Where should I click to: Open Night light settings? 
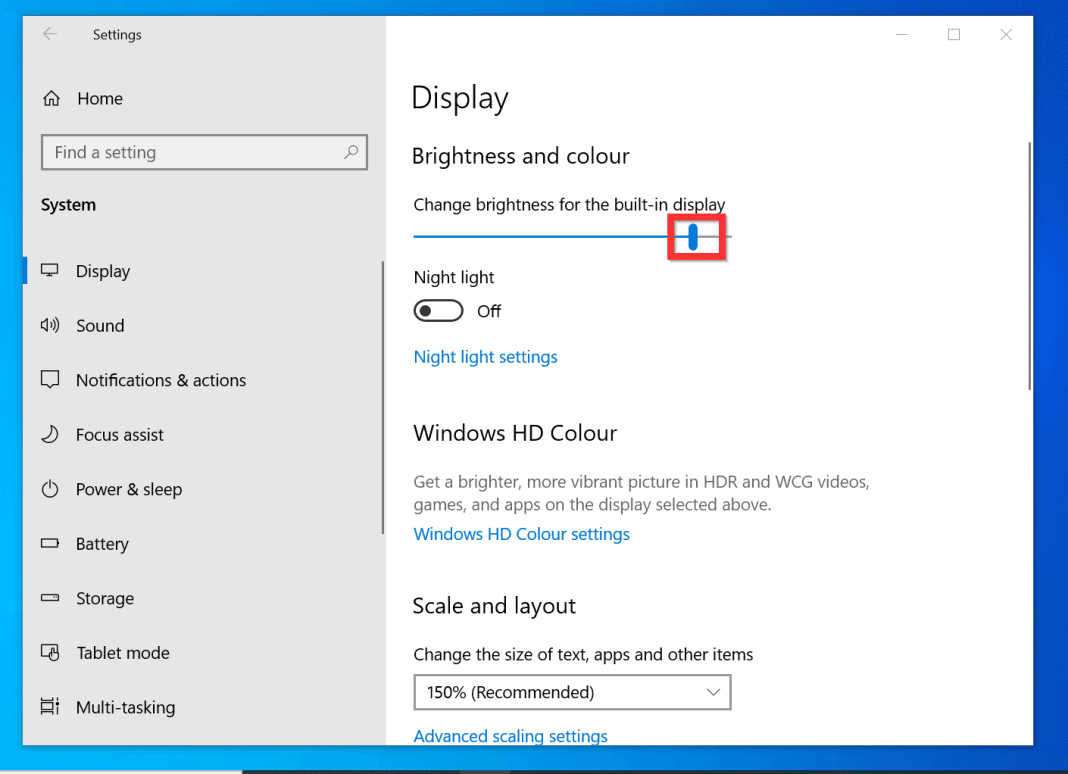485,356
